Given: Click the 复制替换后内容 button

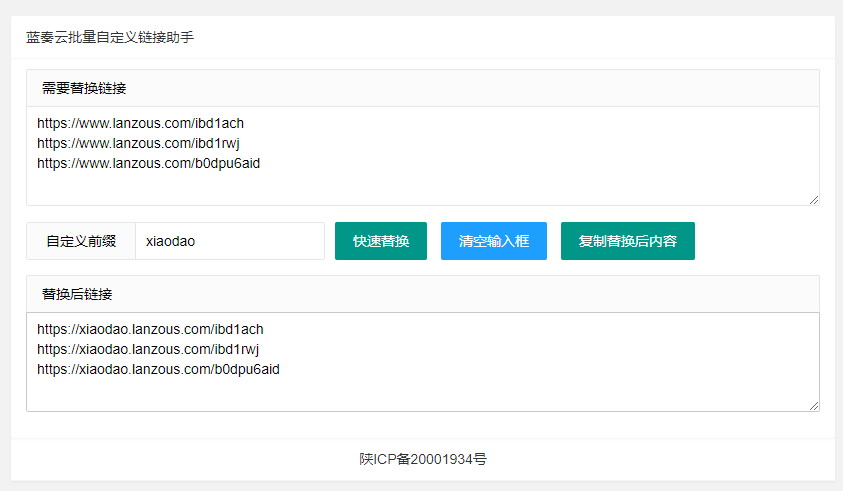Looking at the screenshot, I should 627,241.
